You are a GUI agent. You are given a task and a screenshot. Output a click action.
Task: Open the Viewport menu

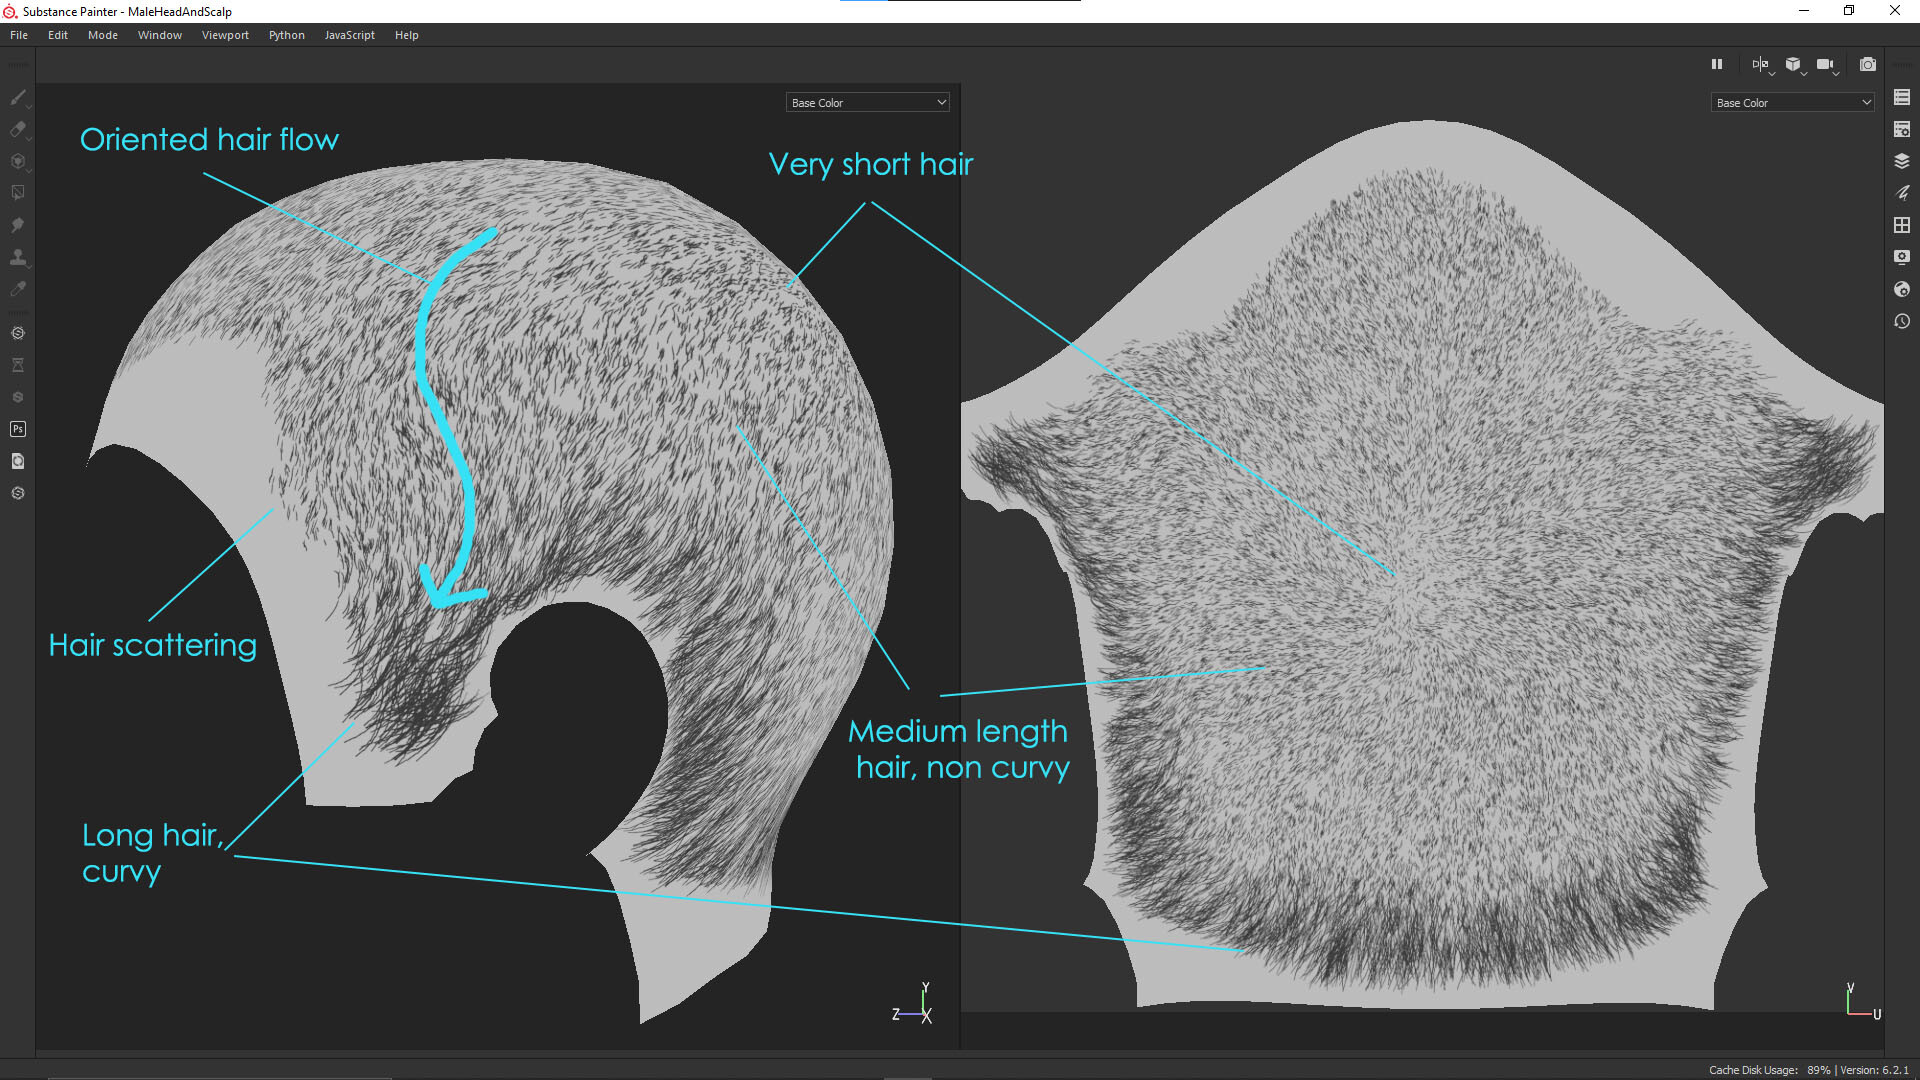(x=225, y=35)
